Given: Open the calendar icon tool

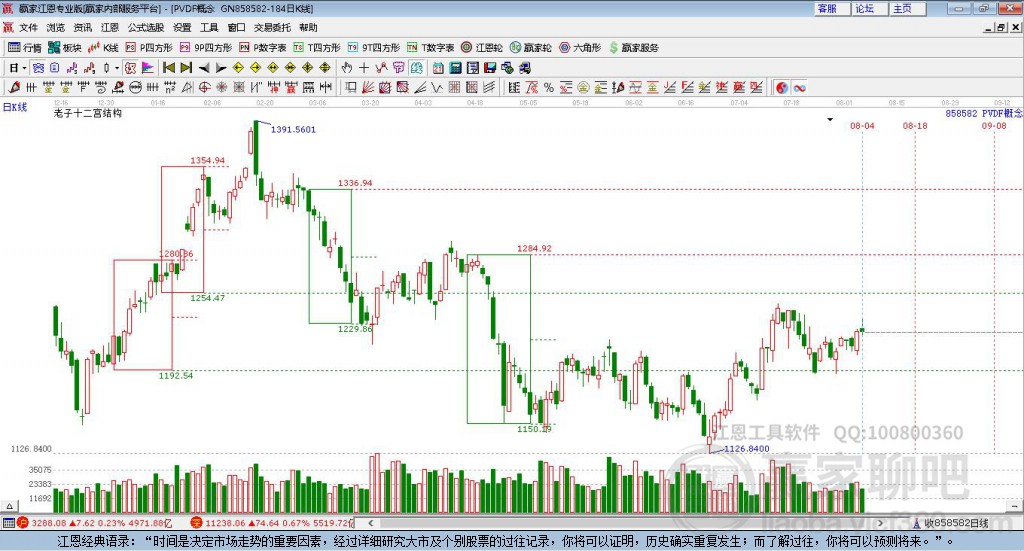Looking at the screenshot, I should point(438,68).
